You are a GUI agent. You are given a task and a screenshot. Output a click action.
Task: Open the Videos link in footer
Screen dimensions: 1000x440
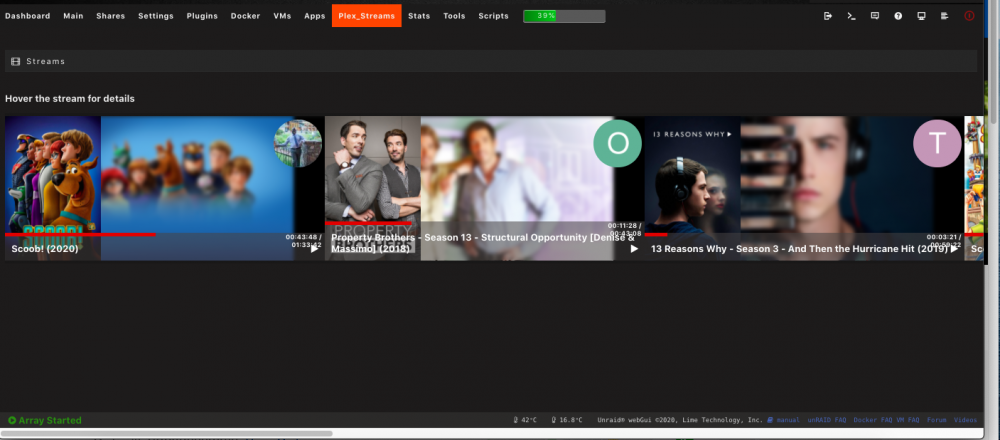(966, 420)
